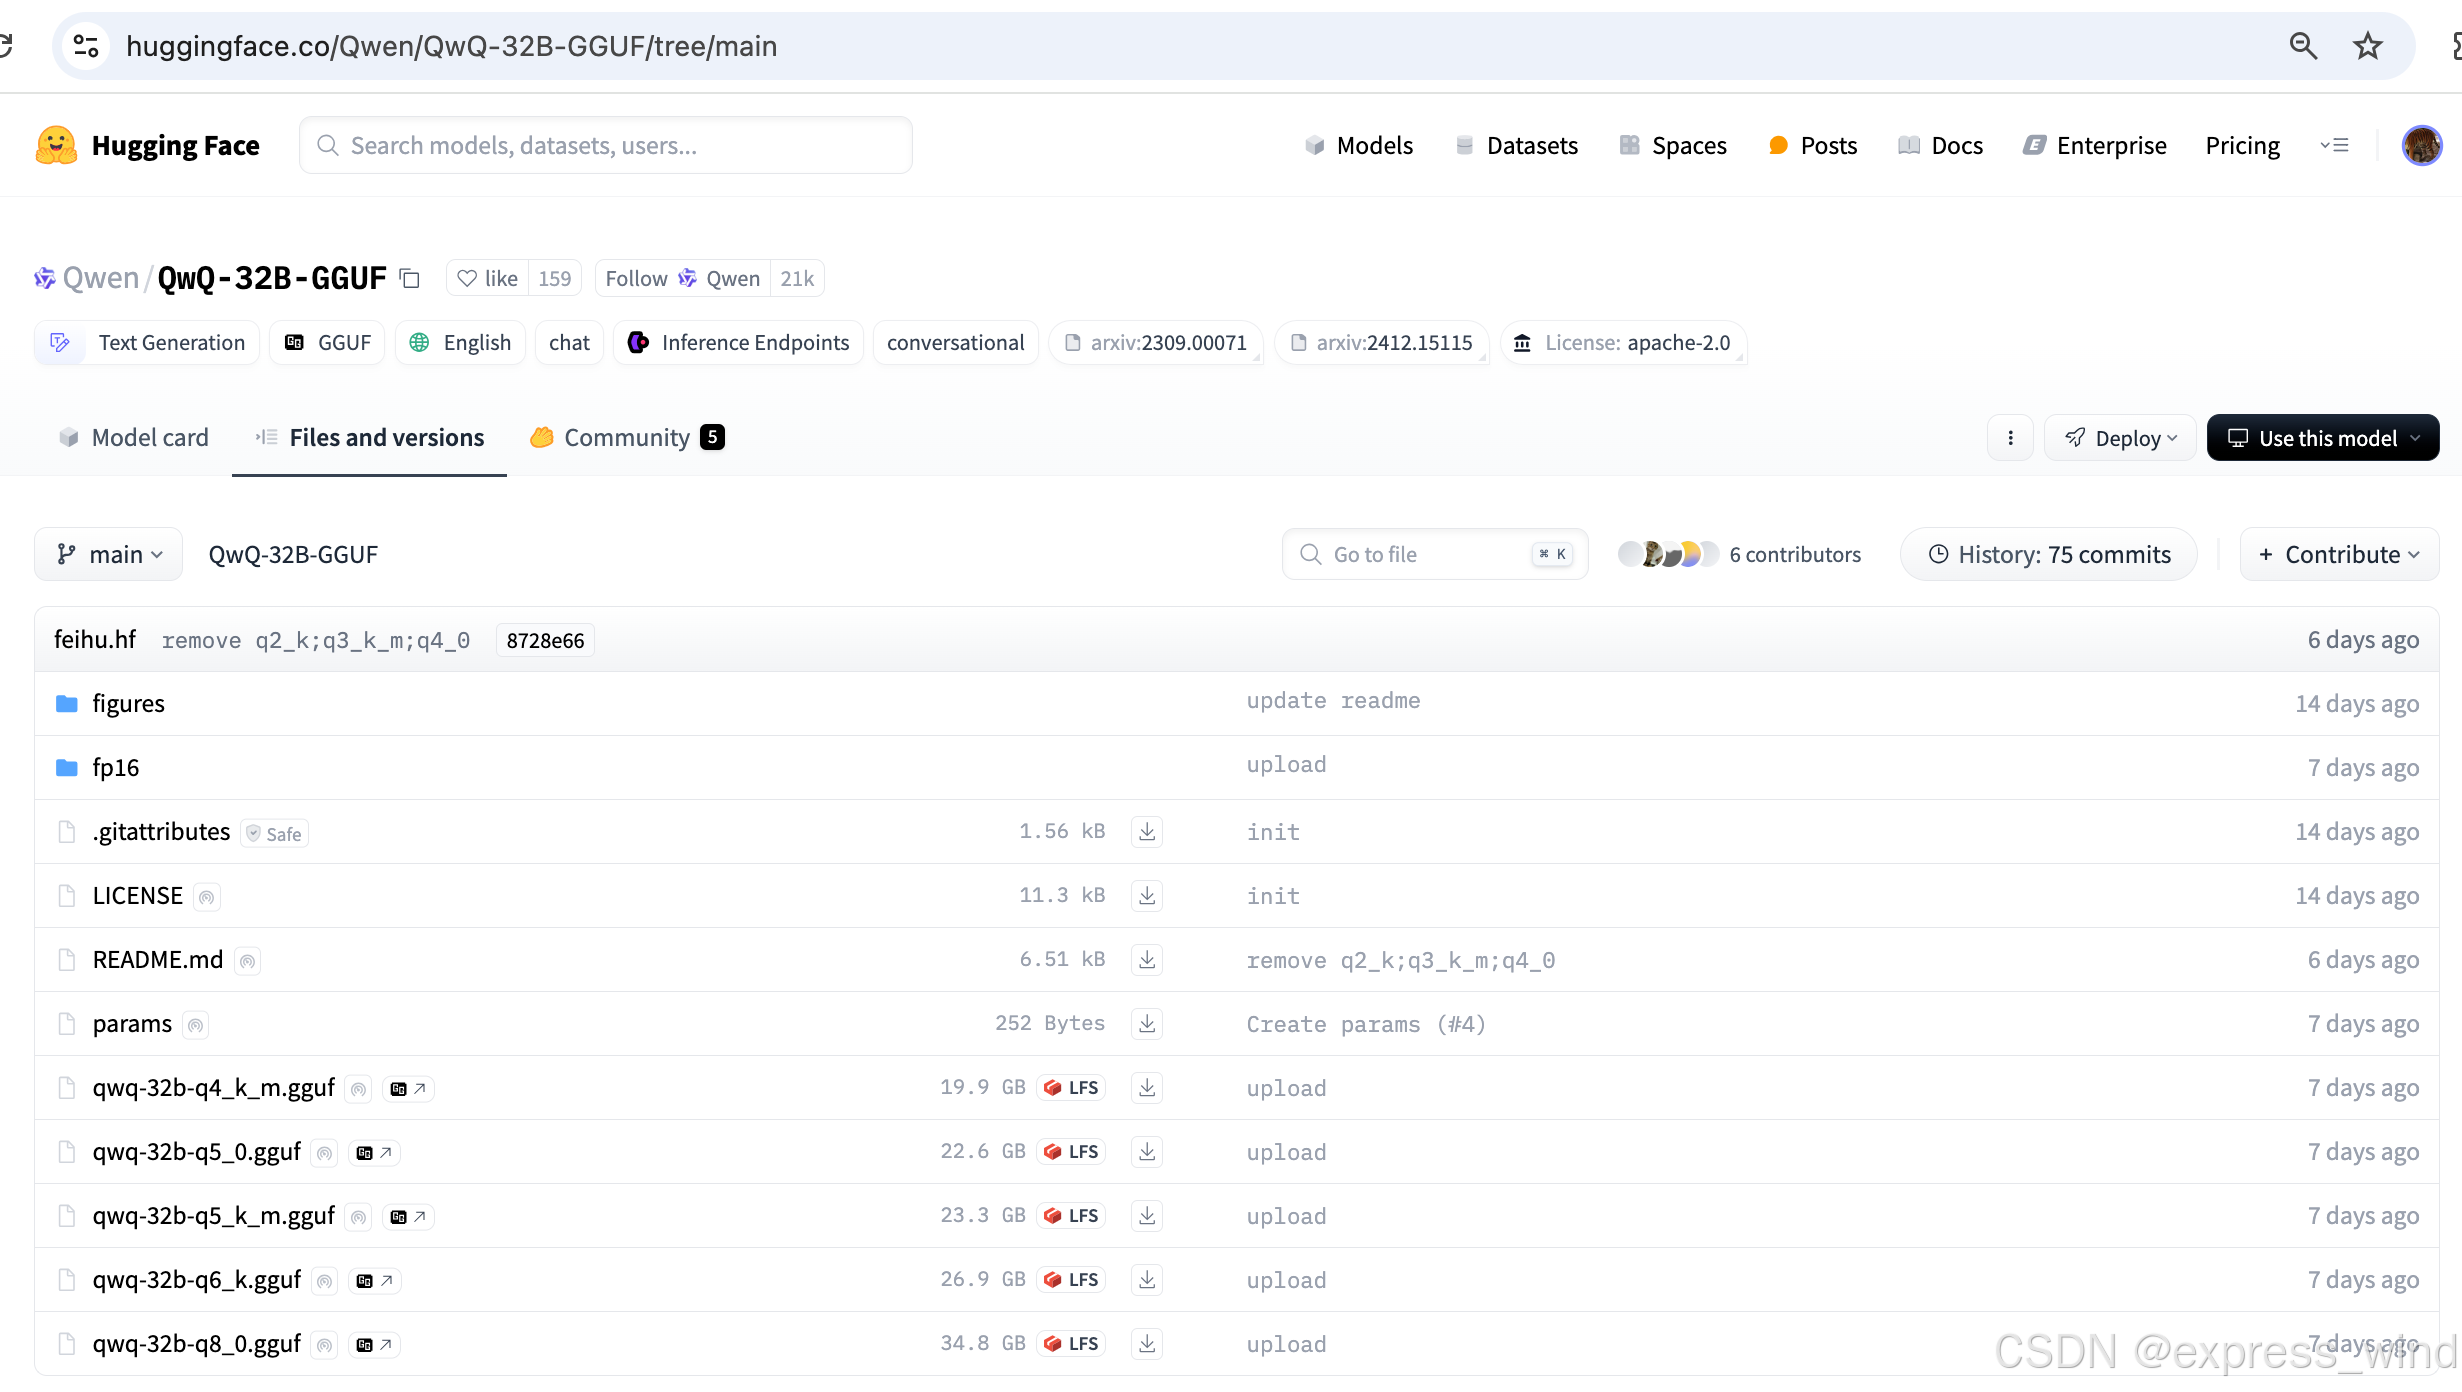Download qwq-32b-q4_k_m.gguf file

1147,1088
